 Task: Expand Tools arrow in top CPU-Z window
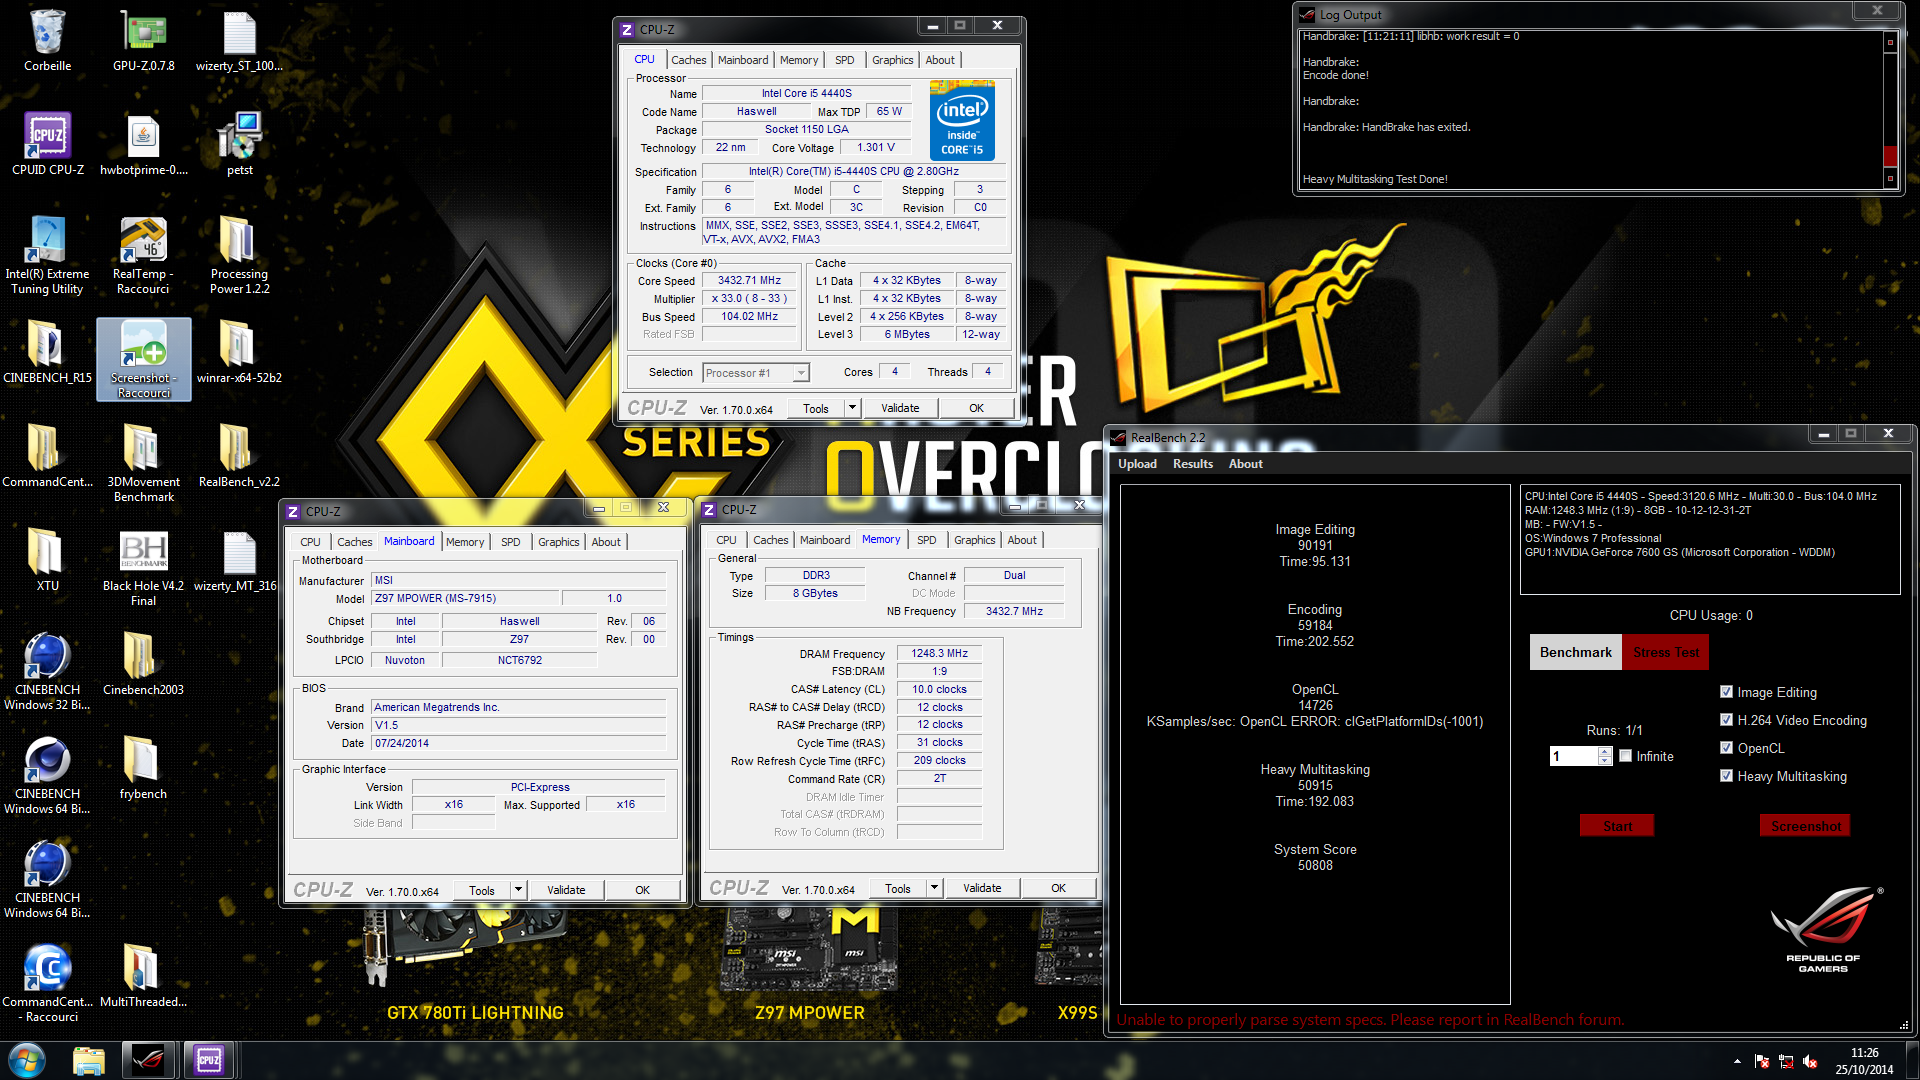pos(852,408)
